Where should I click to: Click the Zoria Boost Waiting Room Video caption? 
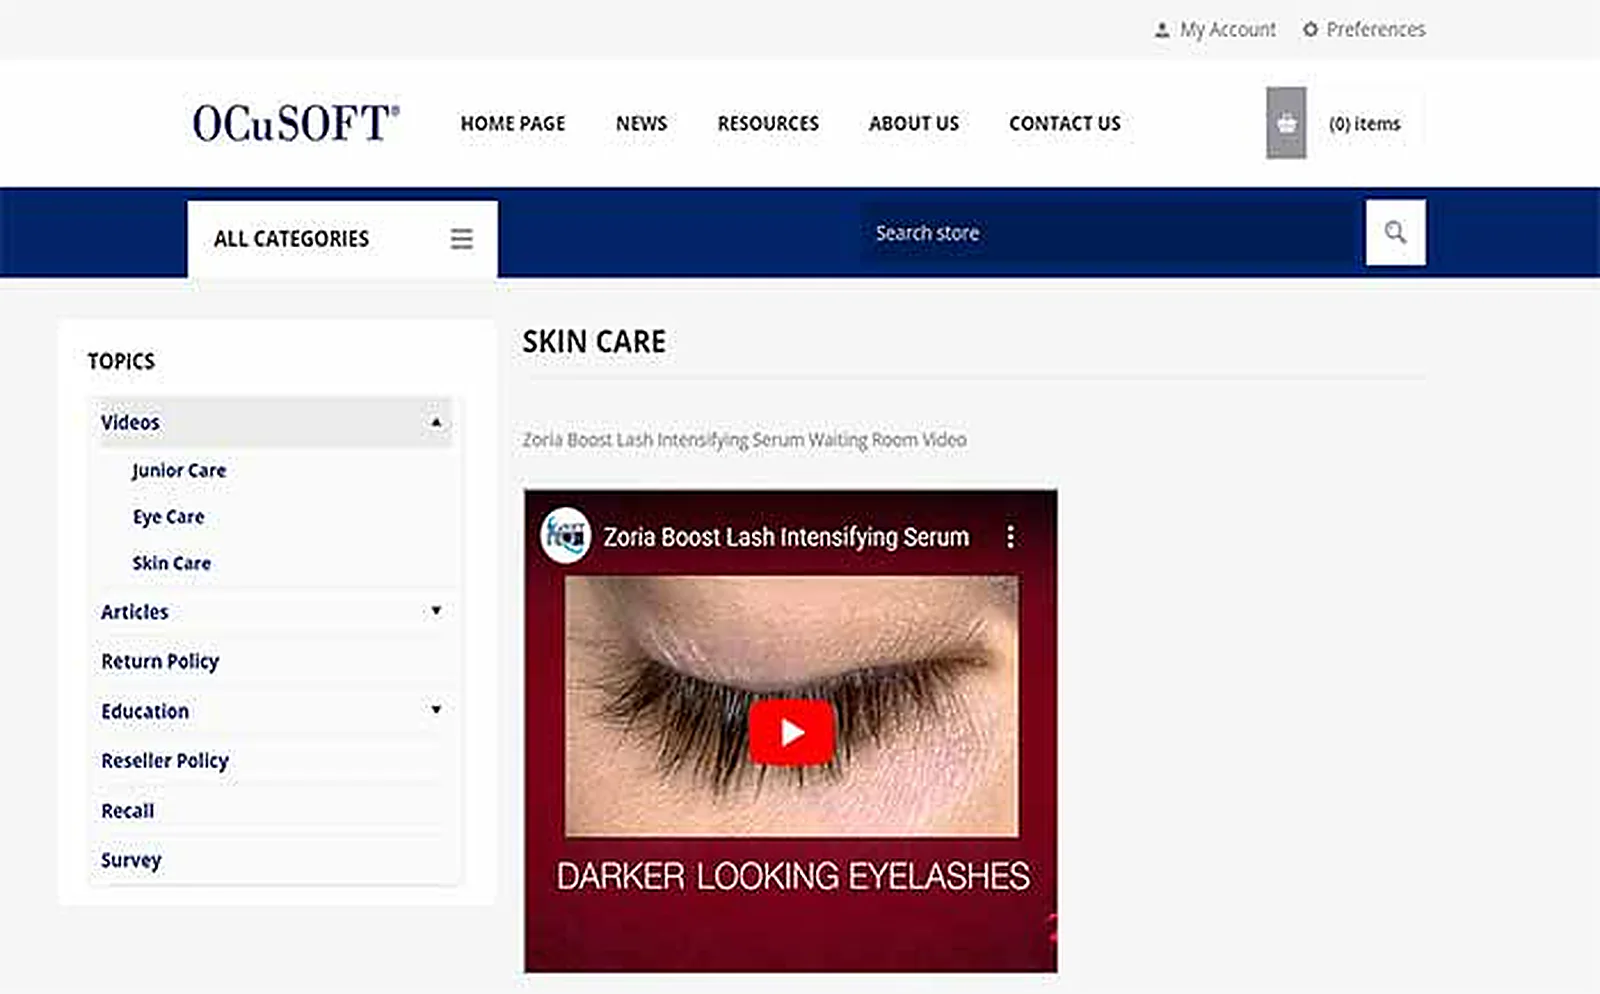tap(744, 440)
